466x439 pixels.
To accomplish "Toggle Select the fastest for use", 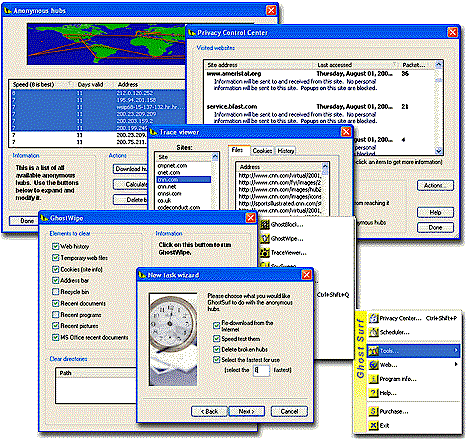I will 217,360.
